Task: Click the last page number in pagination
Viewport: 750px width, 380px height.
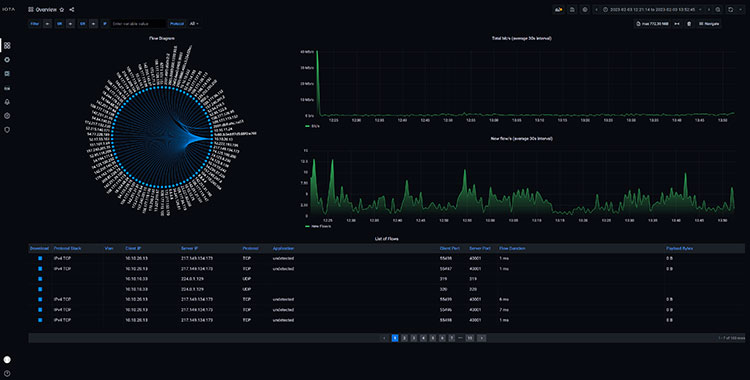Action: point(470,338)
